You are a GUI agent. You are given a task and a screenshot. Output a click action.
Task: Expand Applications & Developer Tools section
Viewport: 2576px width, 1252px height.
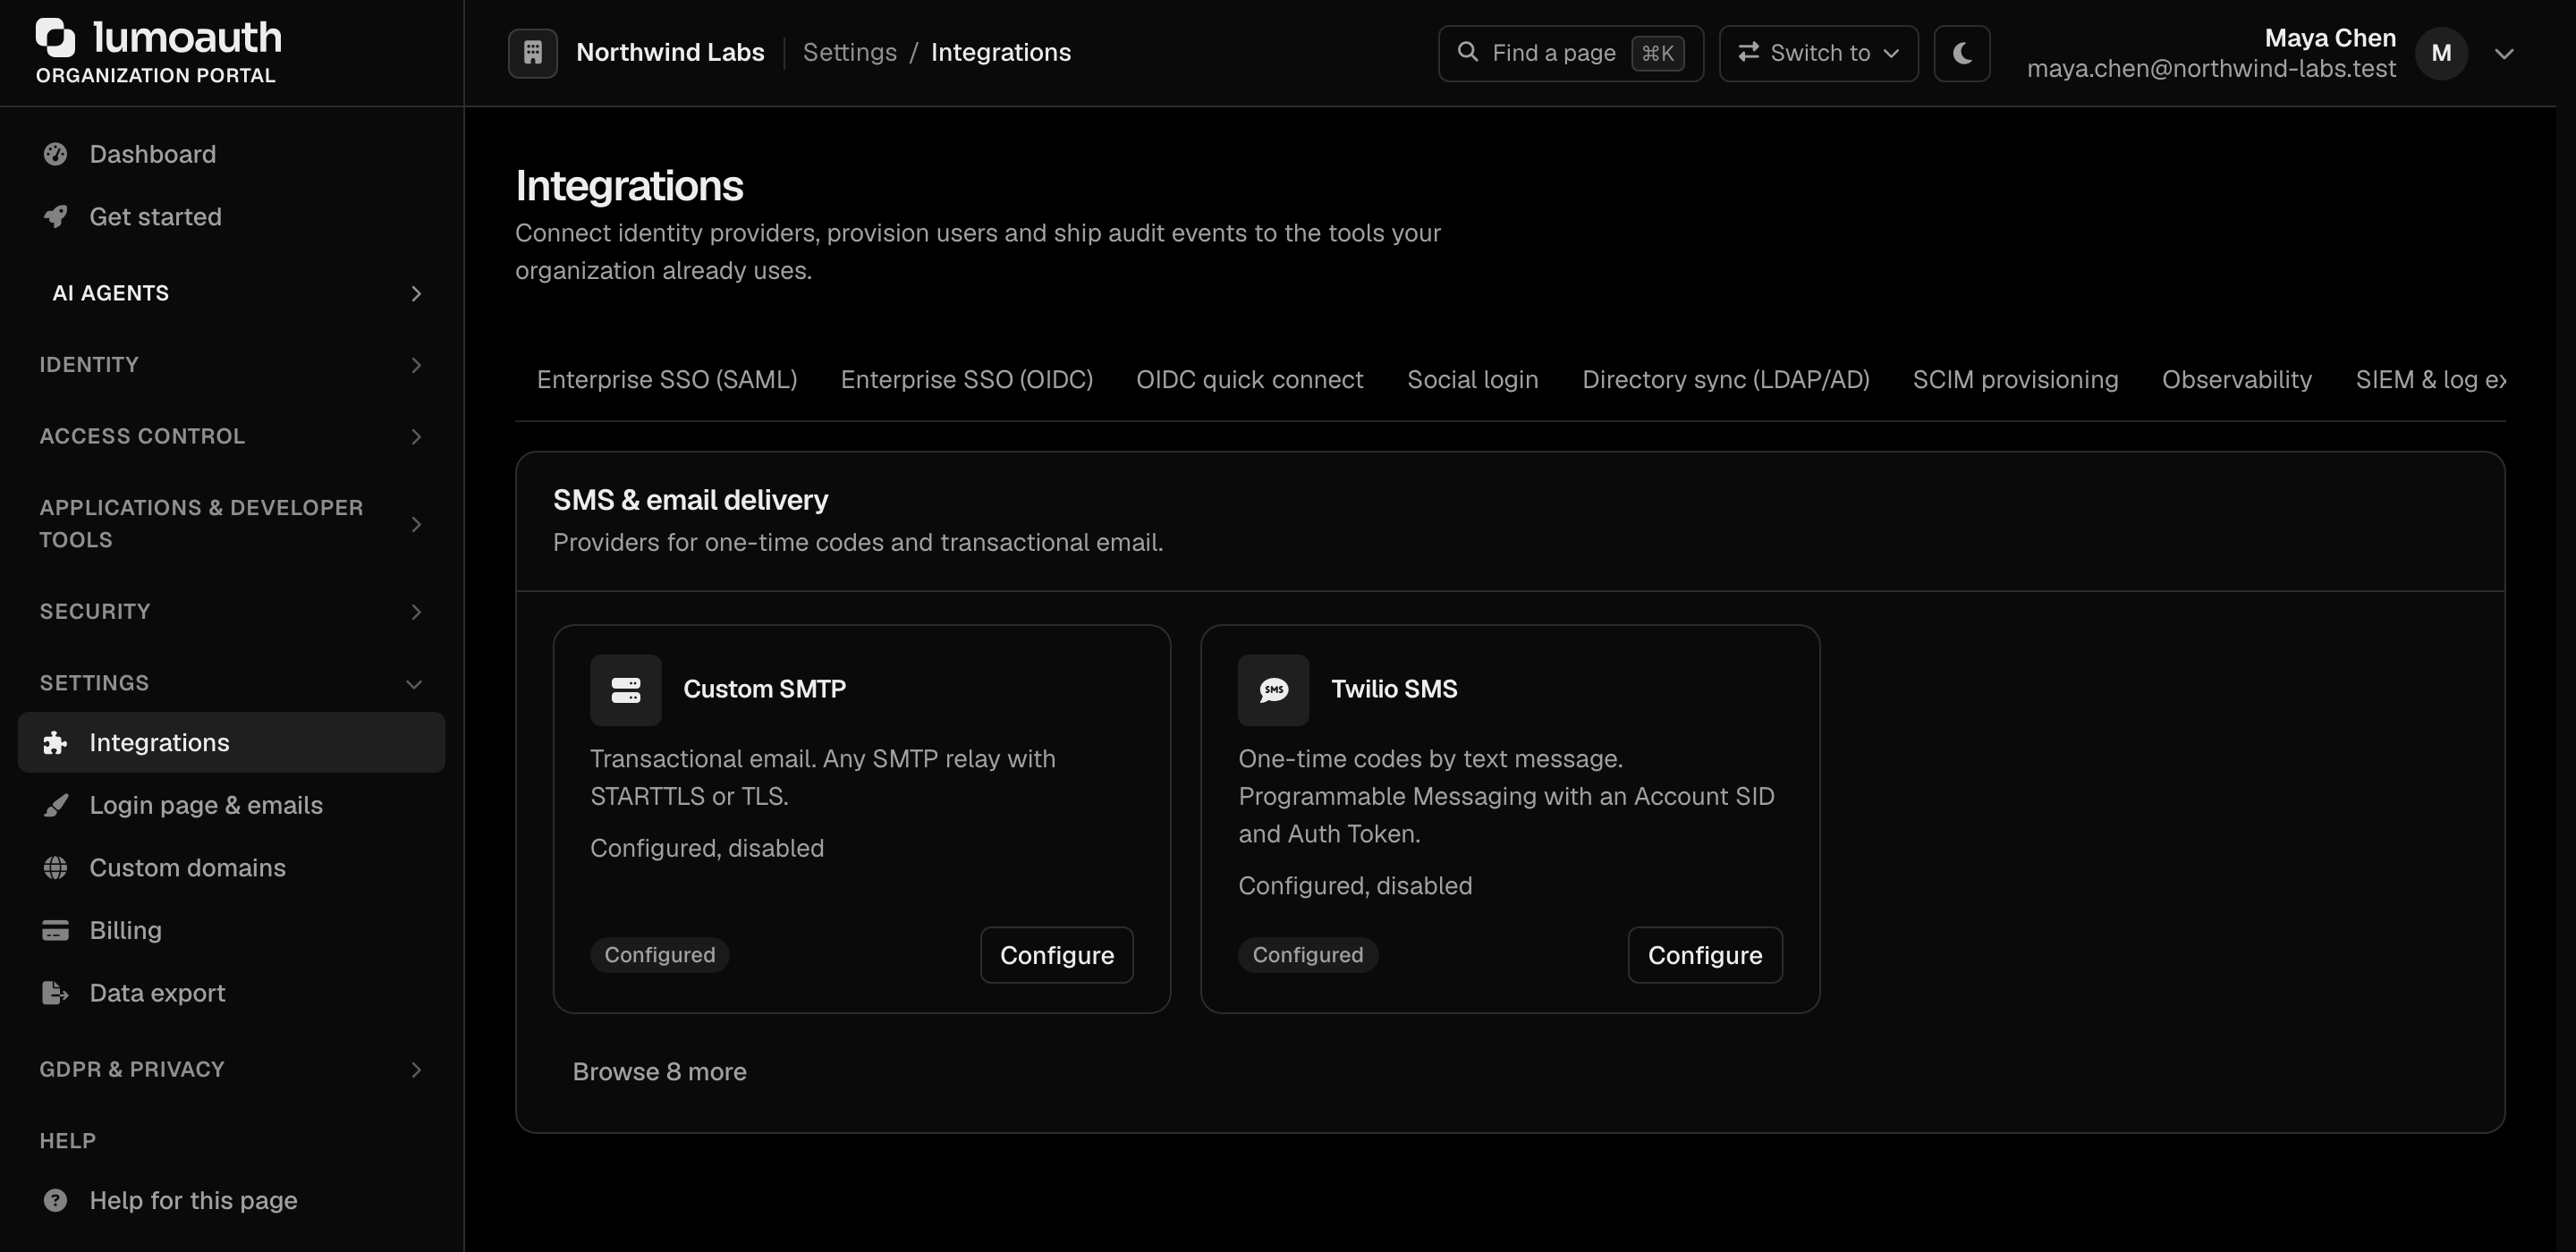point(231,524)
